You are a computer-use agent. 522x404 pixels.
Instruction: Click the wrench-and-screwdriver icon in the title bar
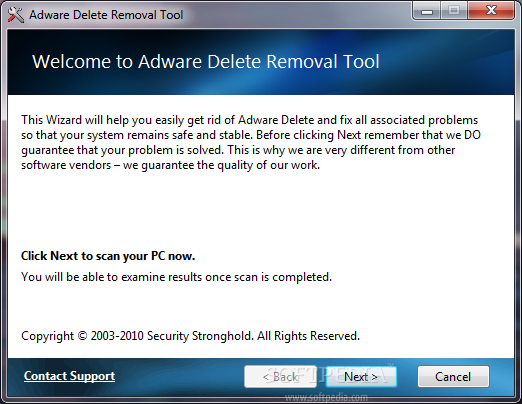[x=16, y=15]
